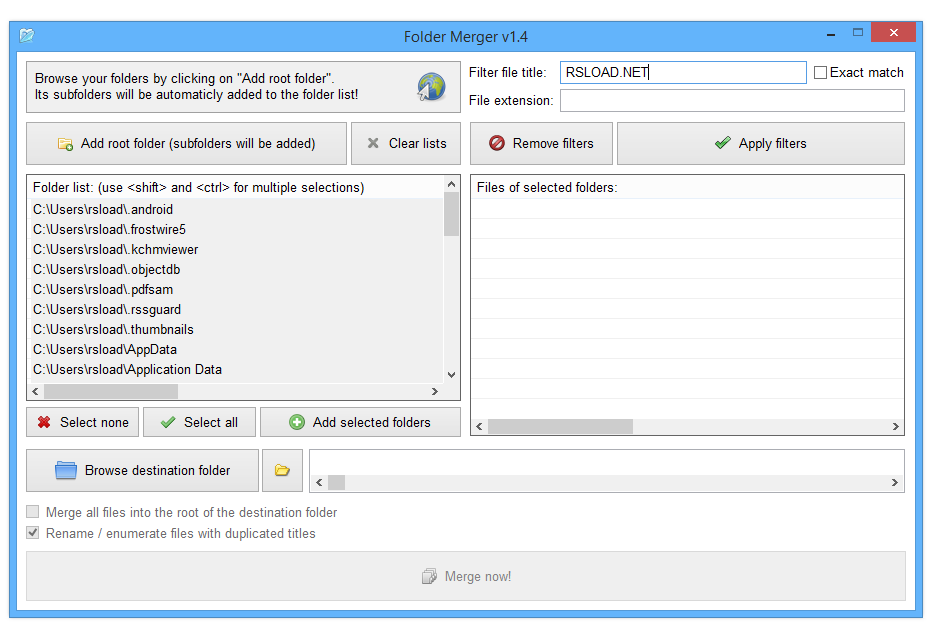The height and width of the screenshot is (635, 939).
Task: Click Select none button
Action: click(x=83, y=422)
